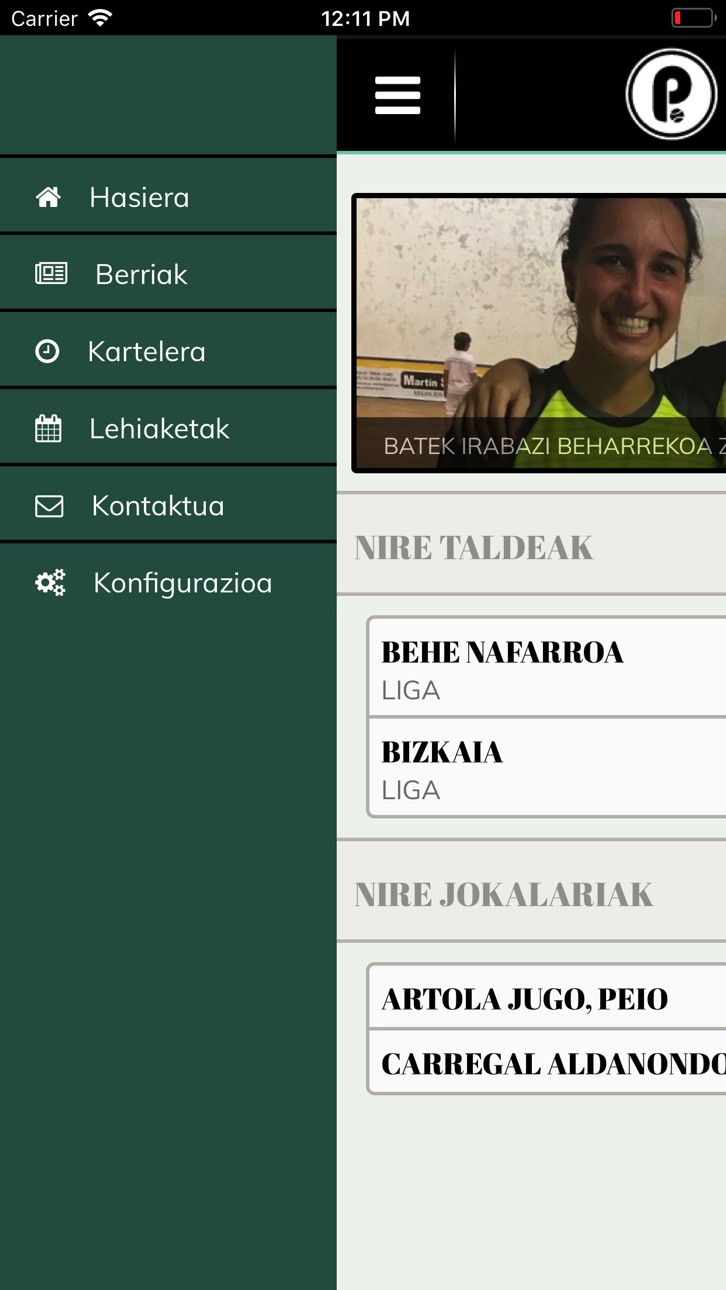
Task: Select Kartelera from the side menu
Action: coord(168,350)
